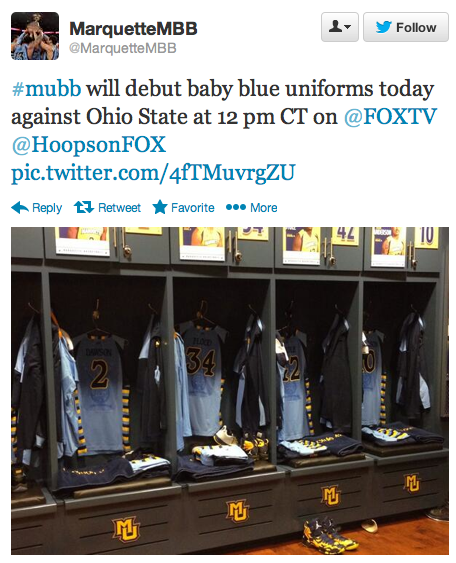456x563 pixels.
Task: Click the Reply text label
Action: click(47, 208)
